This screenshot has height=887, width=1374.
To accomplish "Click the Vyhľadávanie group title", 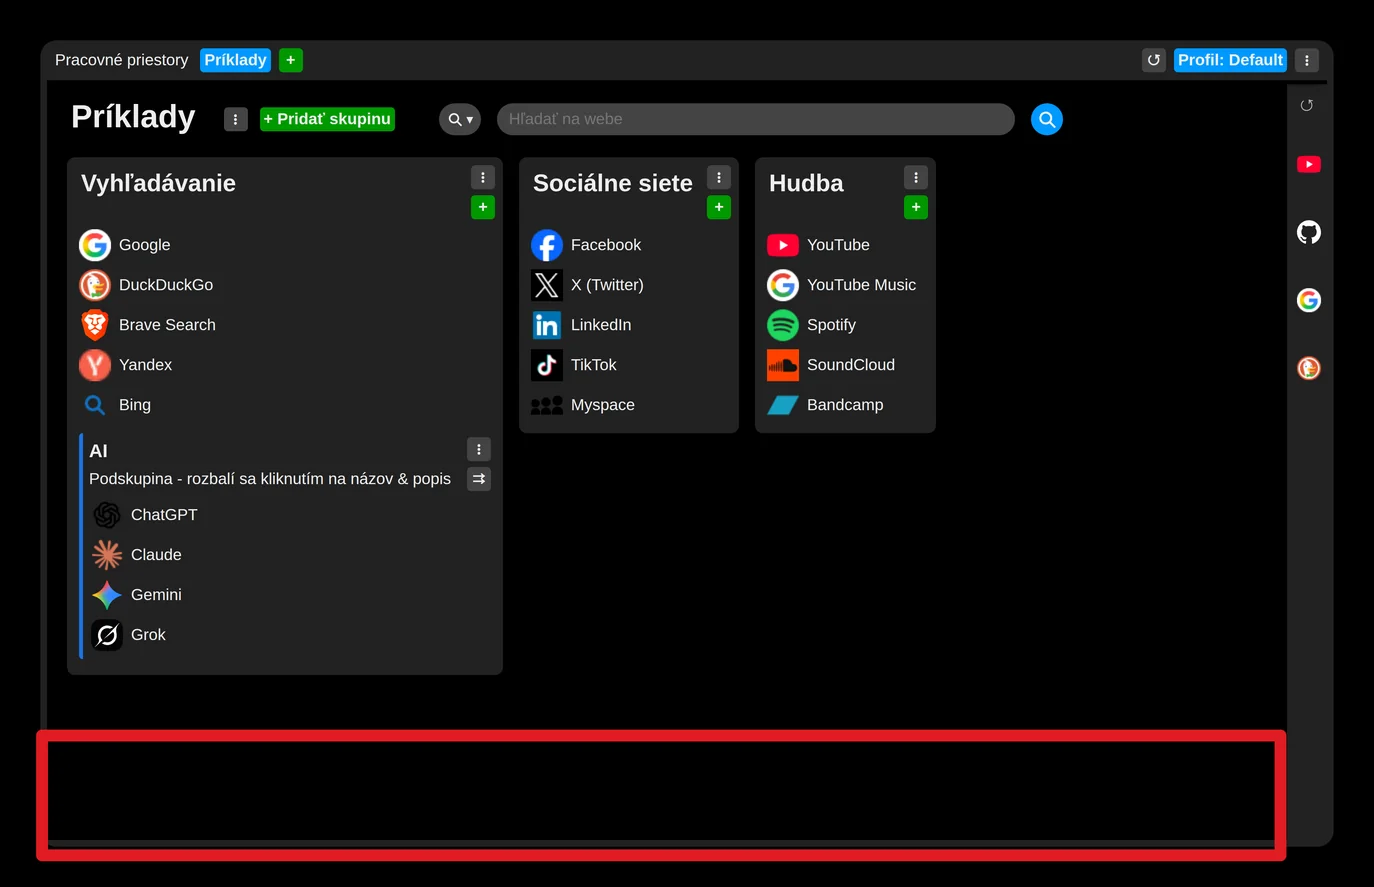I will tap(158, 183).
